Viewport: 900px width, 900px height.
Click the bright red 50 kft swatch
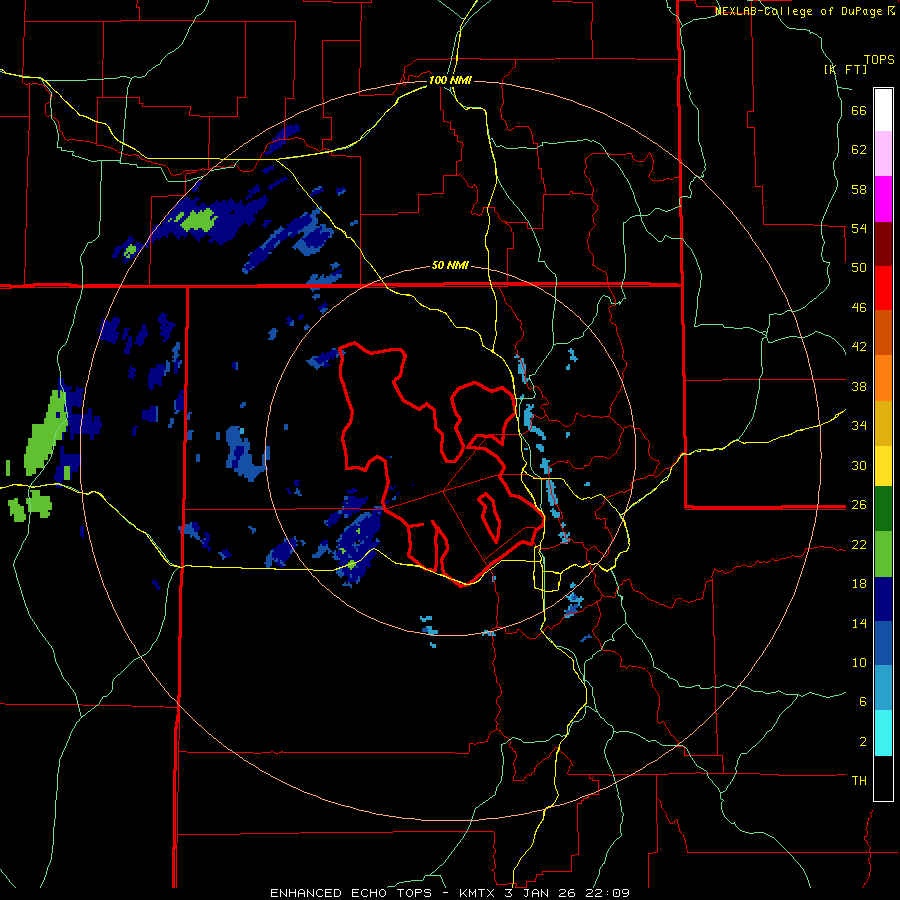[x=883, y=288]
